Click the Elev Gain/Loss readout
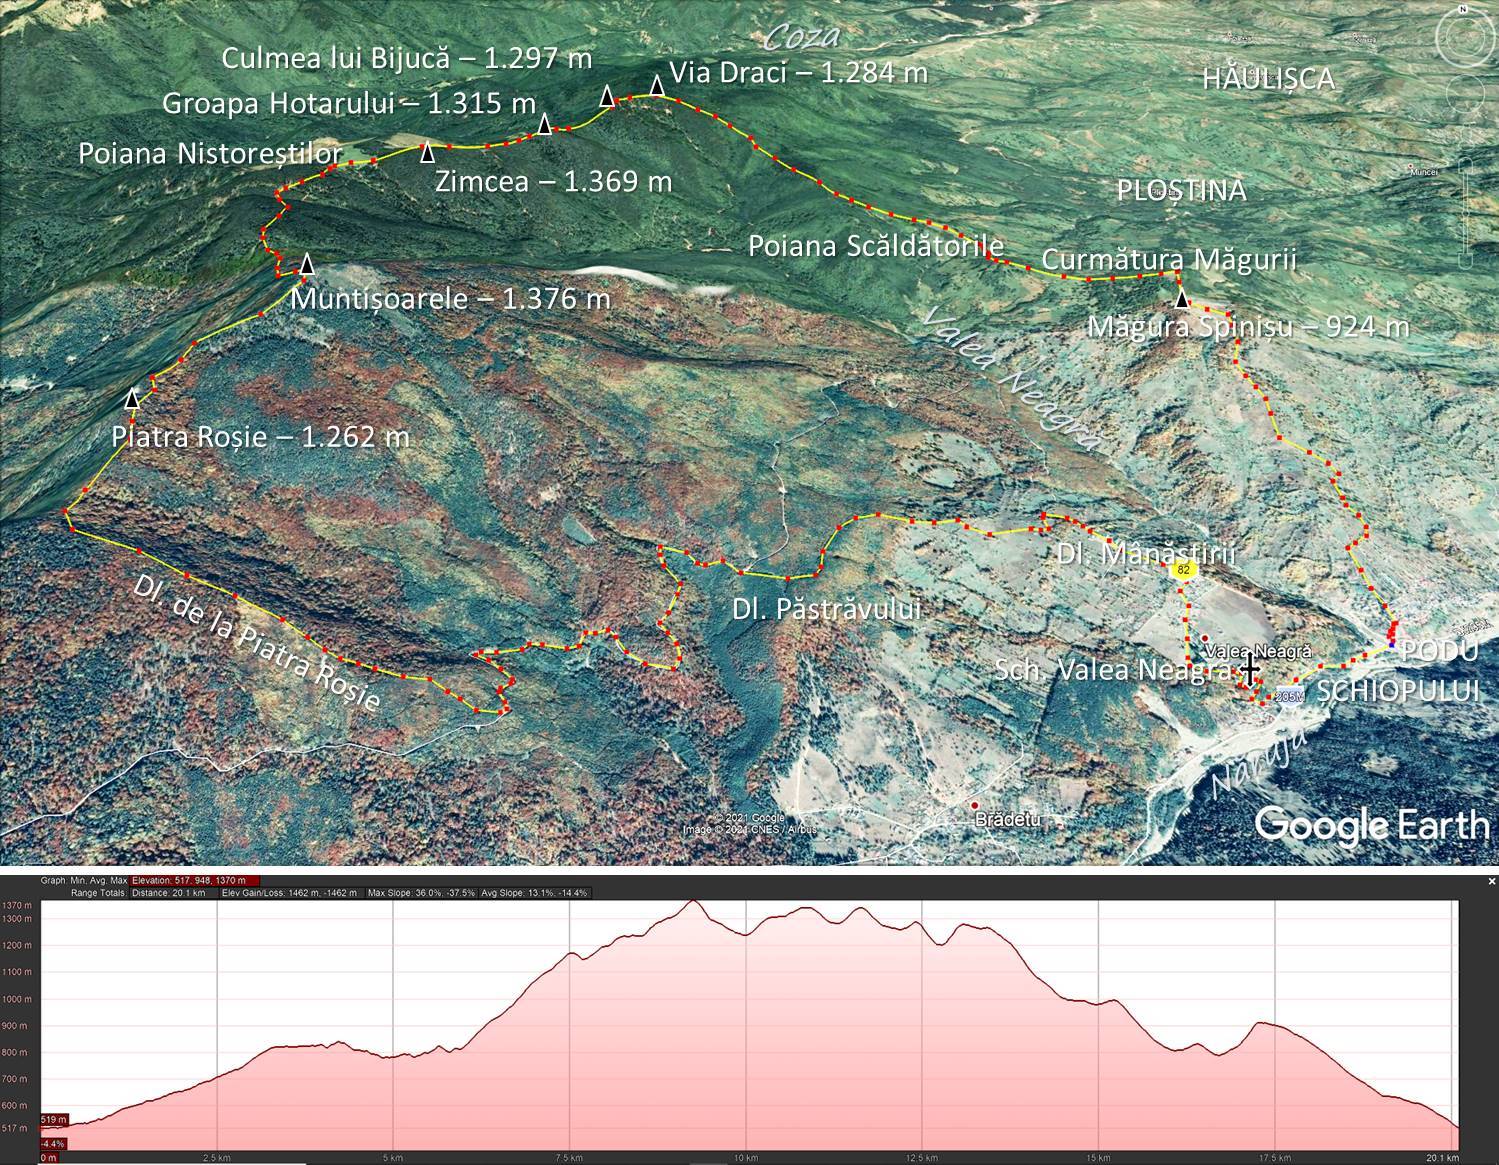The height and width of the screenshot is (1165, 1499). click(289, 893)
